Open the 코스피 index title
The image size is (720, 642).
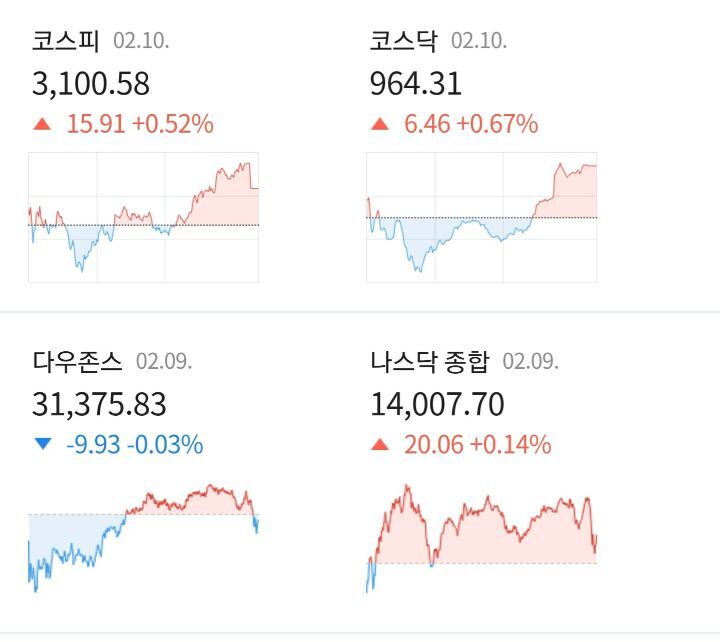click(65, 41)
